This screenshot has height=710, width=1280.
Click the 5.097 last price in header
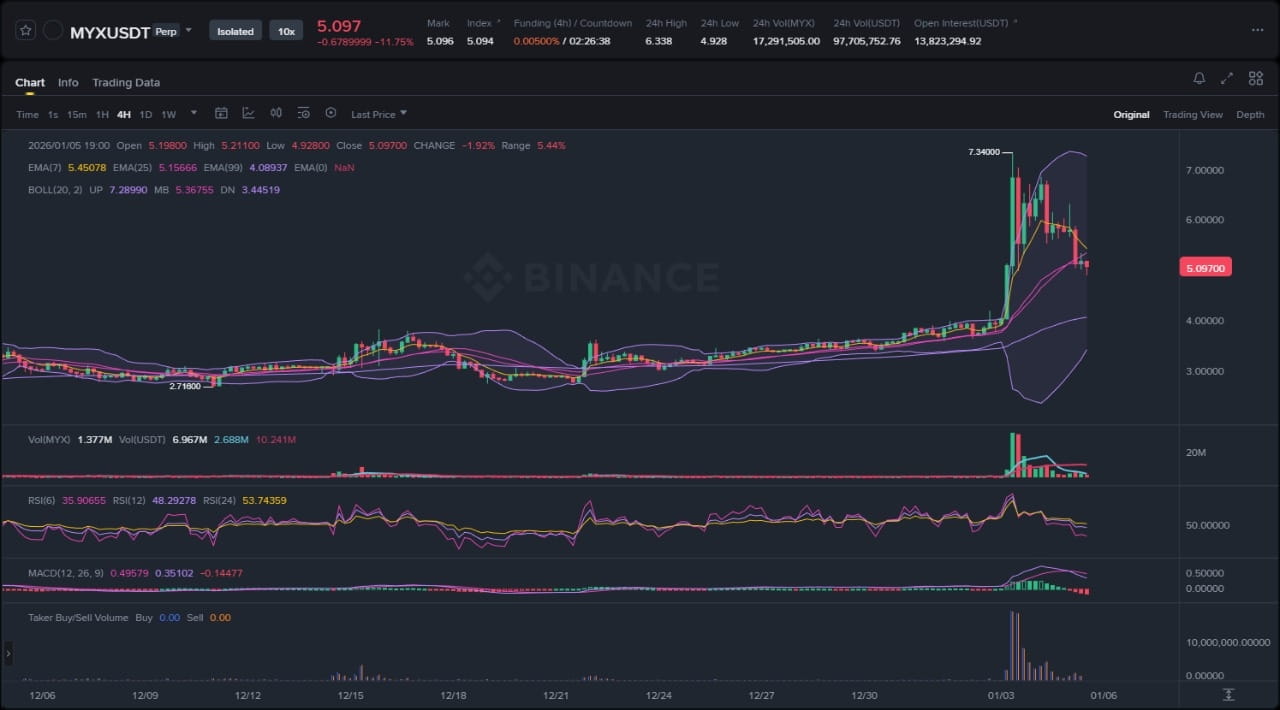[339, 25]
